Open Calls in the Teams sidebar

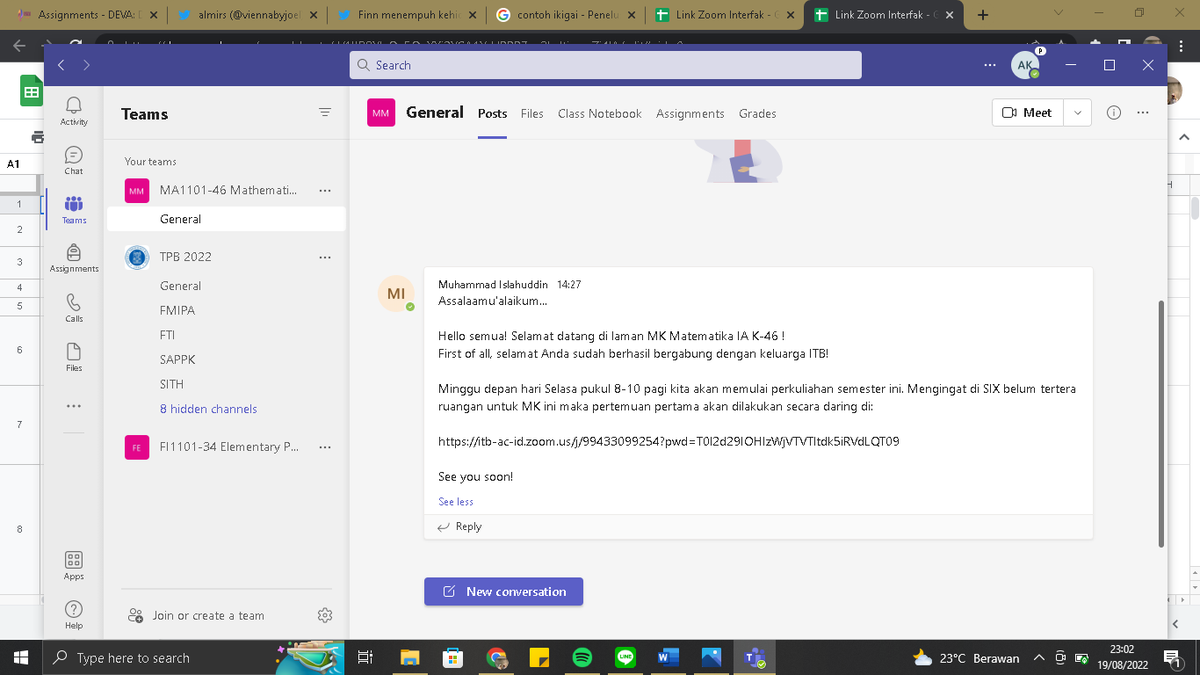[74, 307]
